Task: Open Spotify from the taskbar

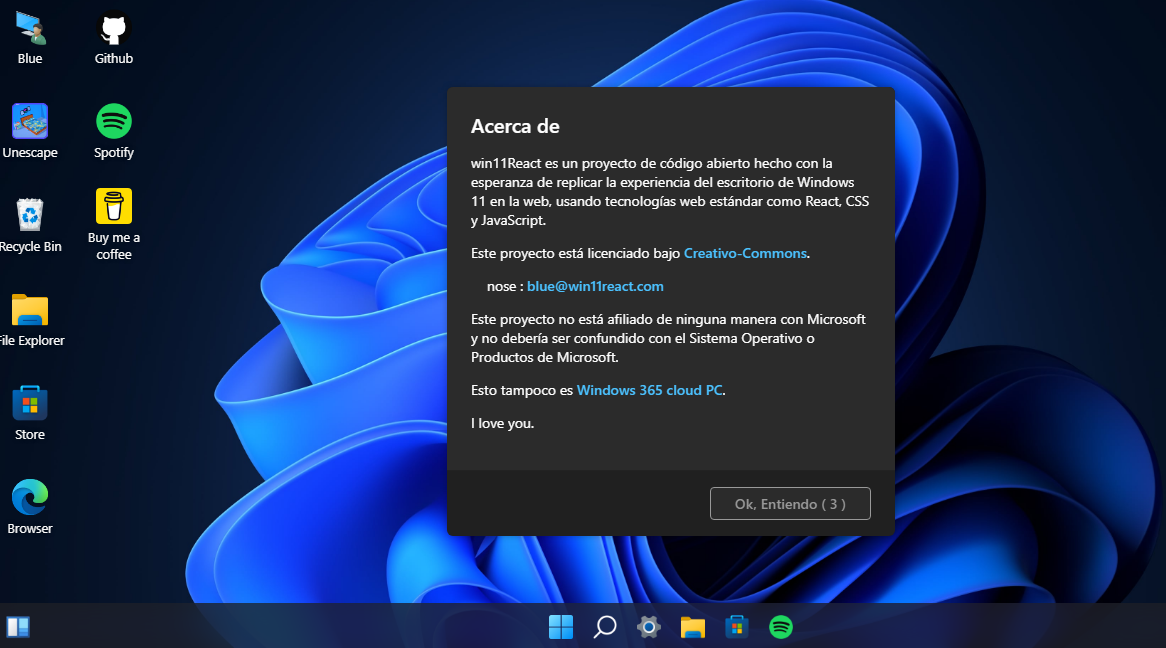Action: pyautogui.click(x=780, y=627)
